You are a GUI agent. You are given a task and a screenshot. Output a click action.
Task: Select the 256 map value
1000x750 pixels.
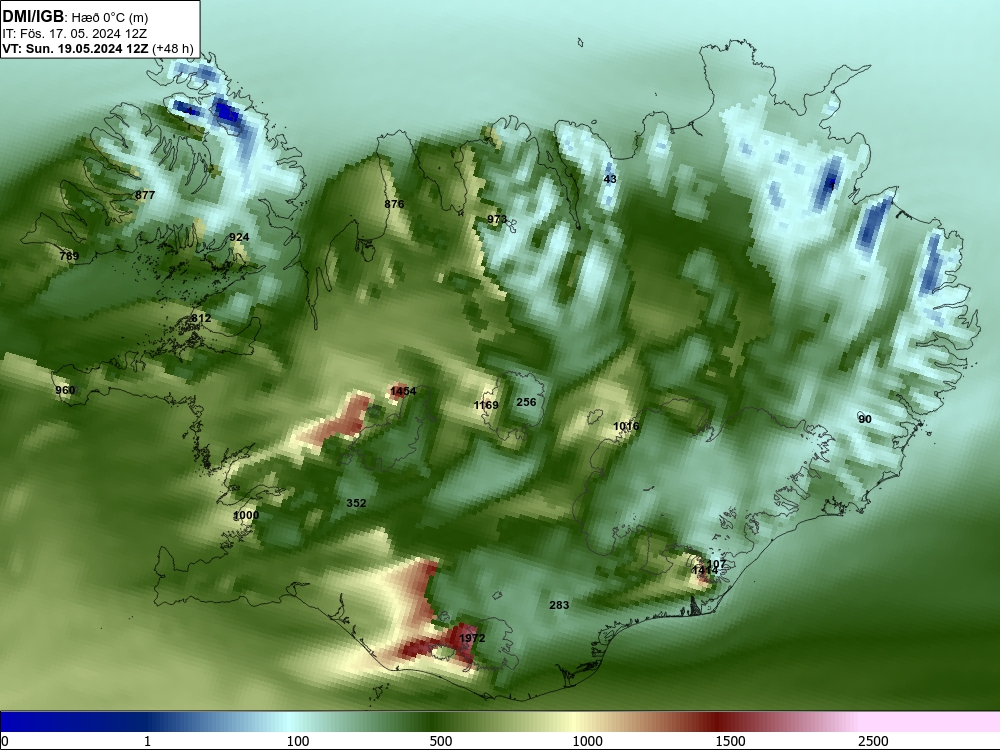click(x=526, y=402)
